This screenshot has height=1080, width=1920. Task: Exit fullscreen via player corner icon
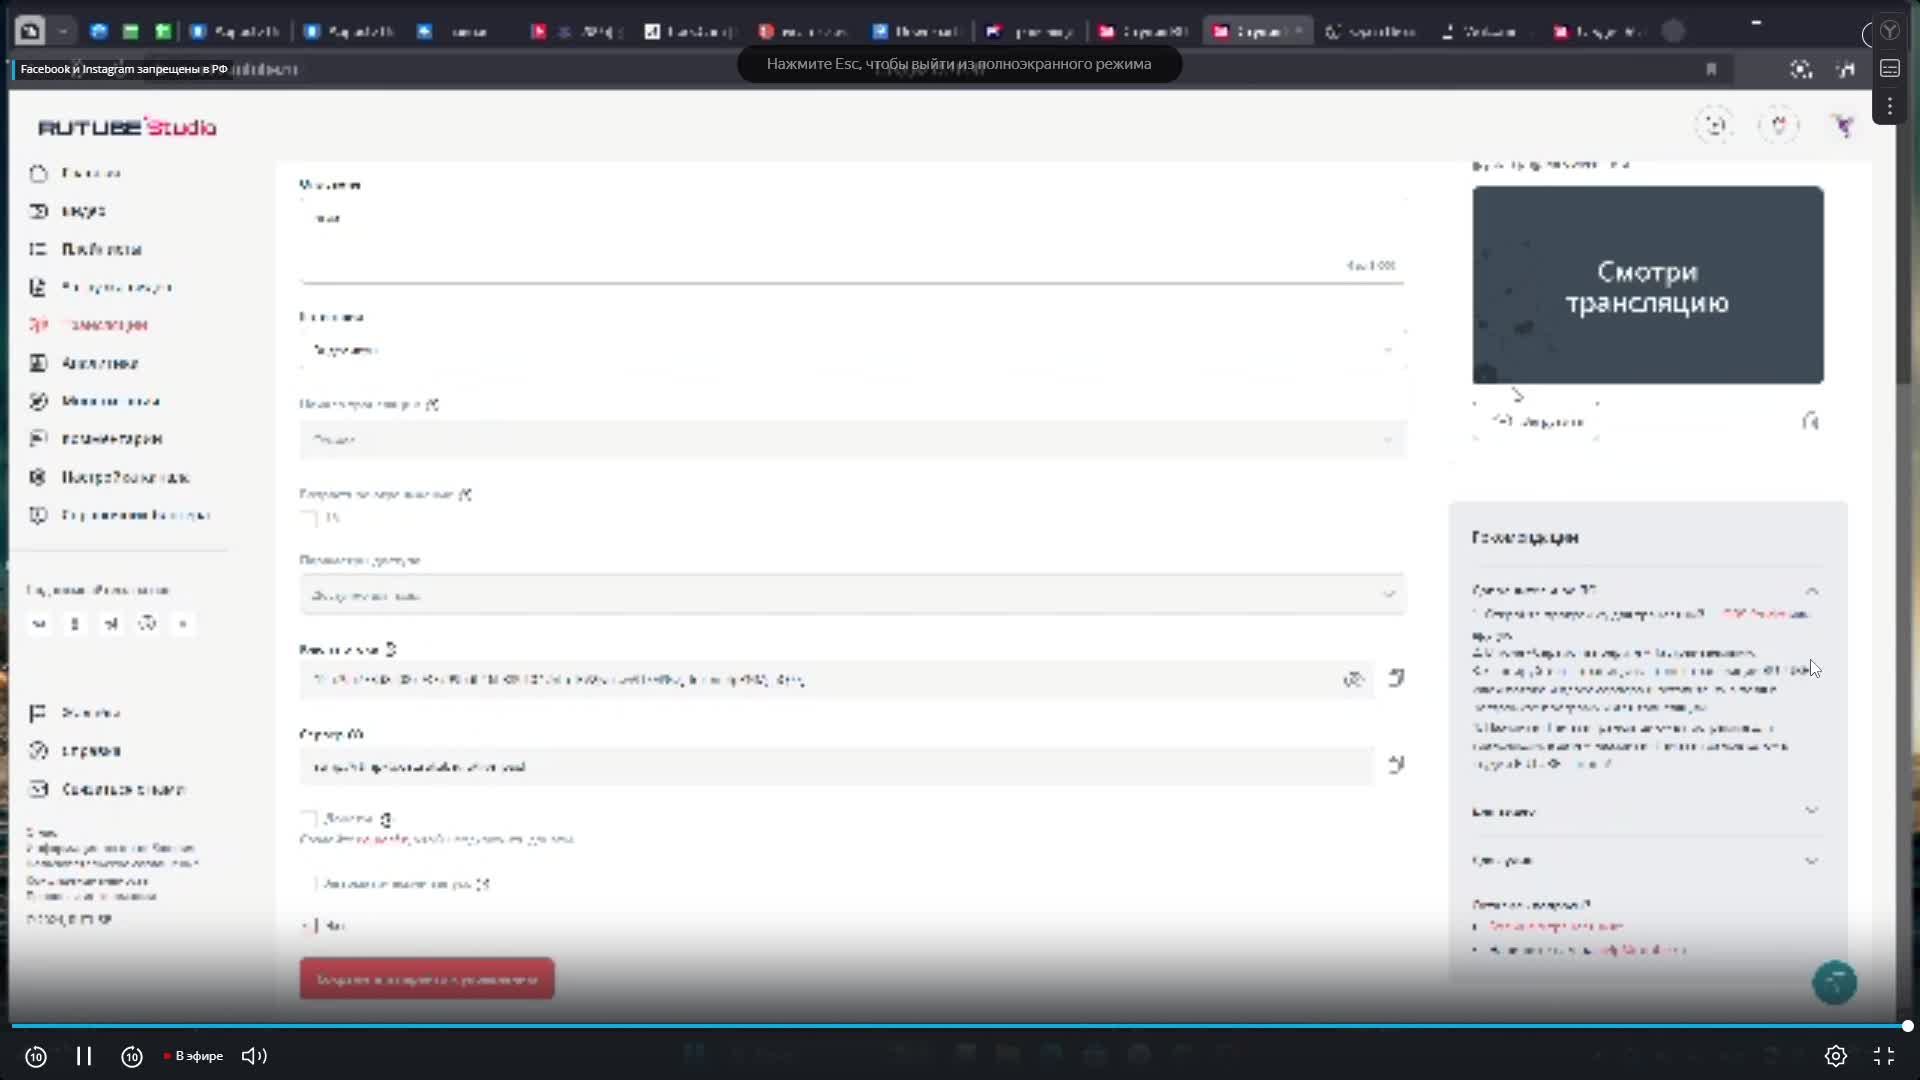pos(1884,1056)
